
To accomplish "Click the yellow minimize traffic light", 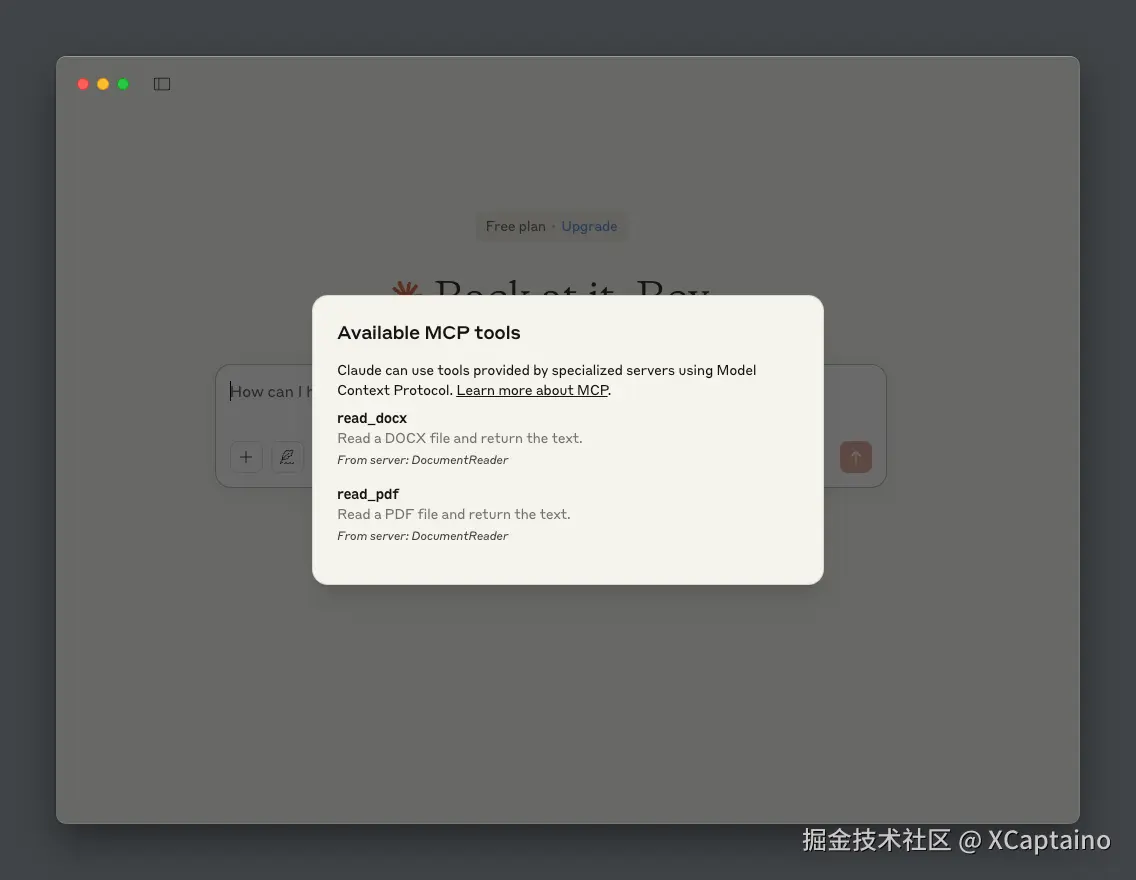I will [102, 84].
